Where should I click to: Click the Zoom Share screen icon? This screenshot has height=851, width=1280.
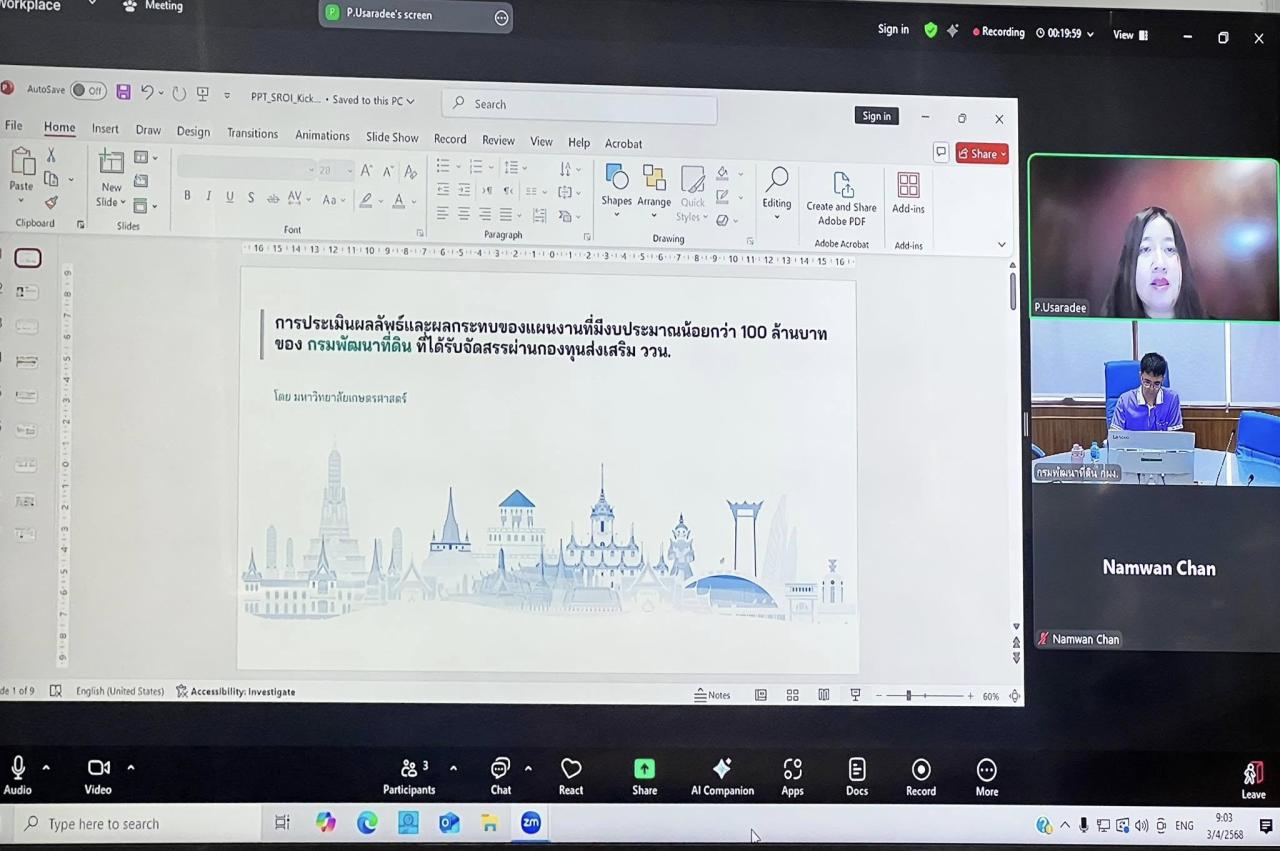coord(644,769)
